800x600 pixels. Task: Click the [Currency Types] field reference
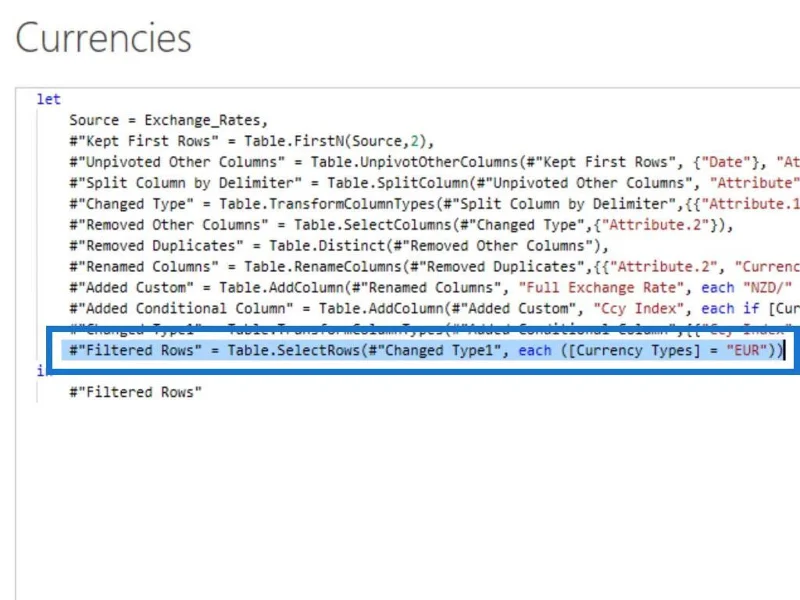(x=634, y=351)
